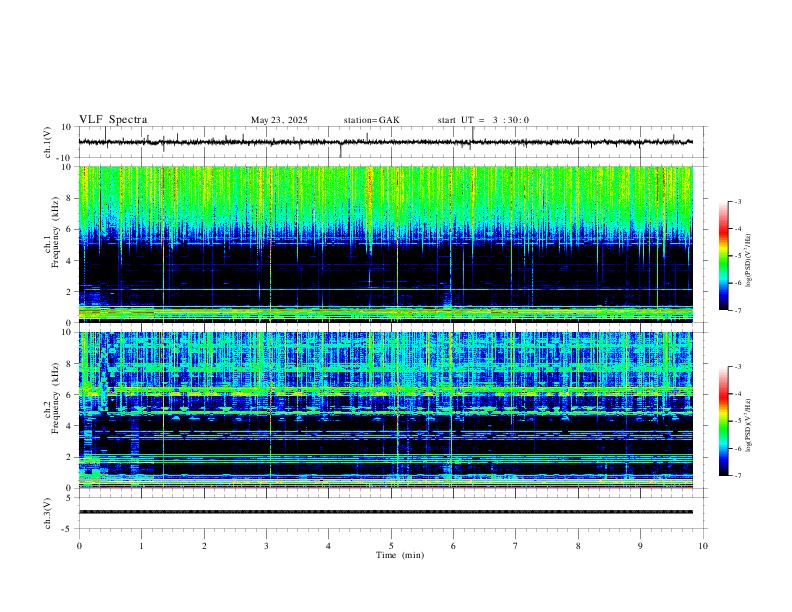Viewport: 792px width, 612px height.
Task: Click the log(PSD) label beside ch.2 colorbar
Action: pyautogui.click(x=749, y=425)
